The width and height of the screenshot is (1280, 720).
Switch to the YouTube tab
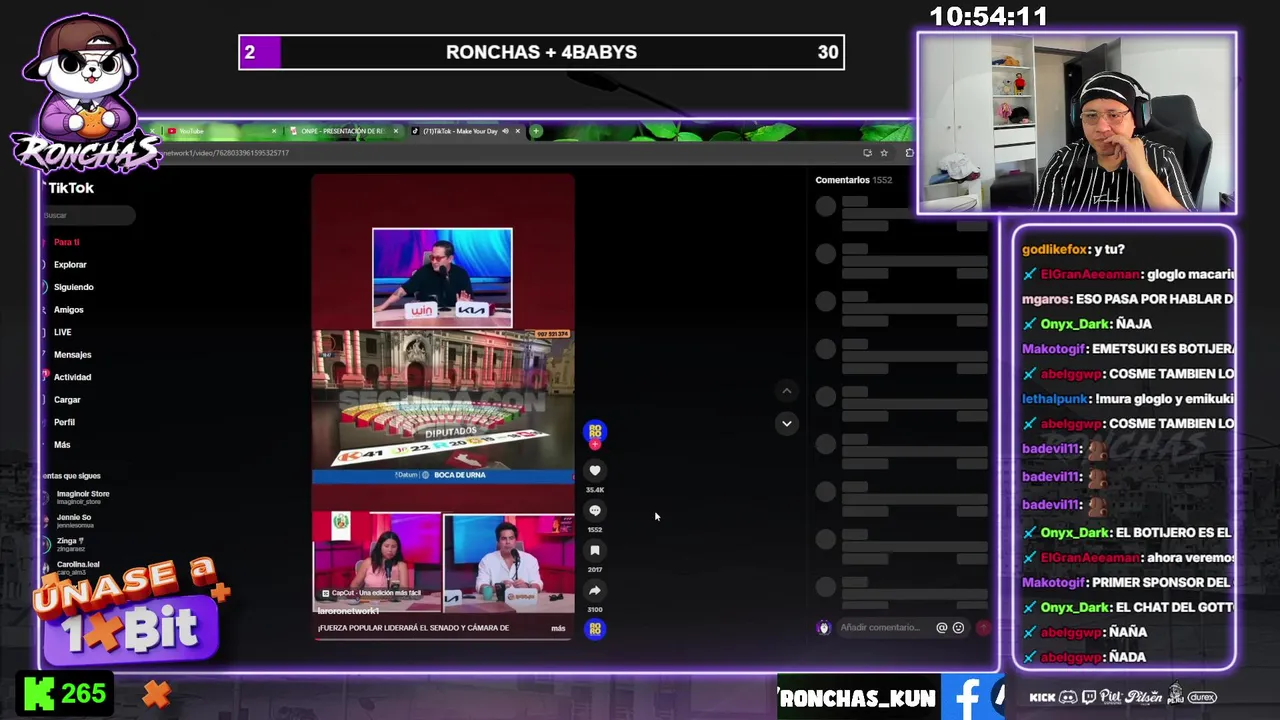[x=220, y=131]
